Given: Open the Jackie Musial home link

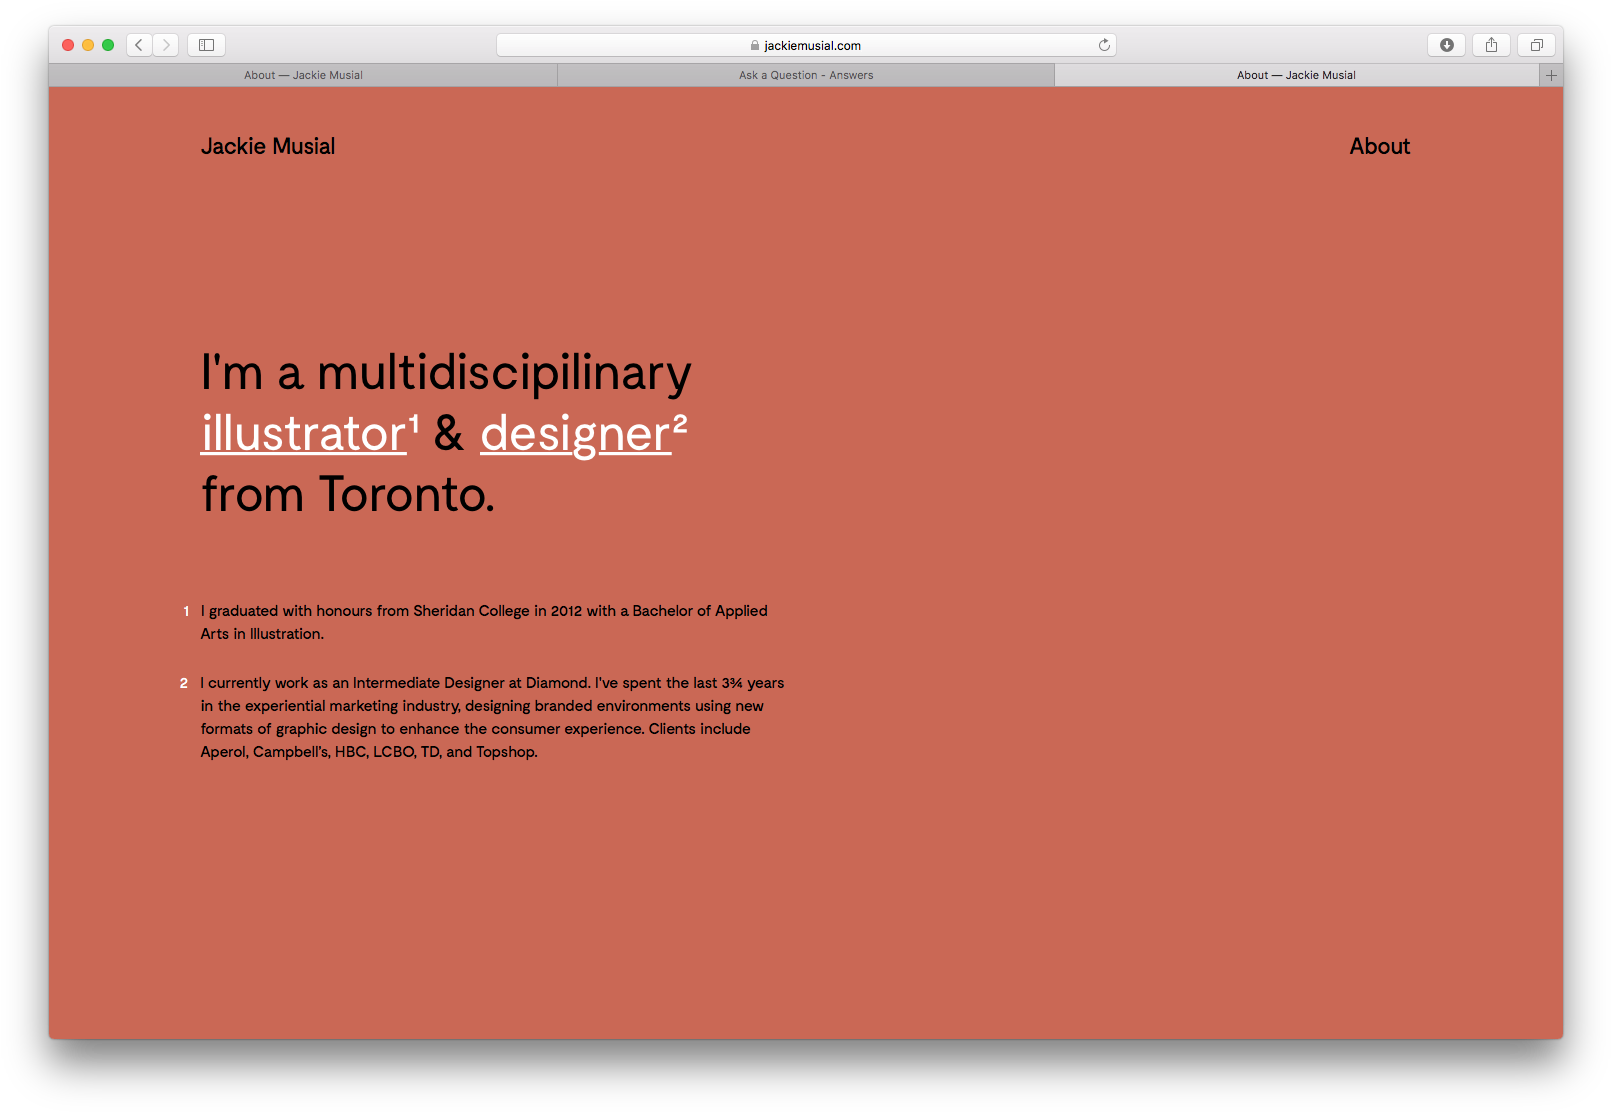Looking at the screenshot, I should coord(268,146).
